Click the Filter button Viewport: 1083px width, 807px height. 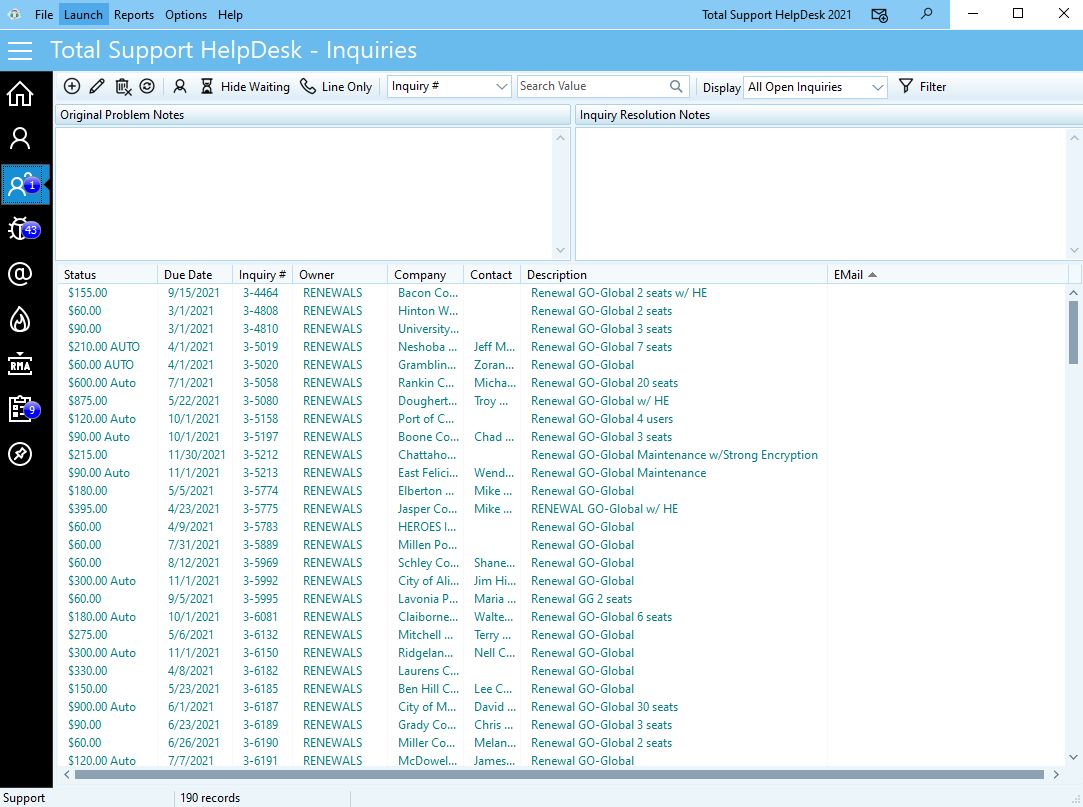click(923, 86)
